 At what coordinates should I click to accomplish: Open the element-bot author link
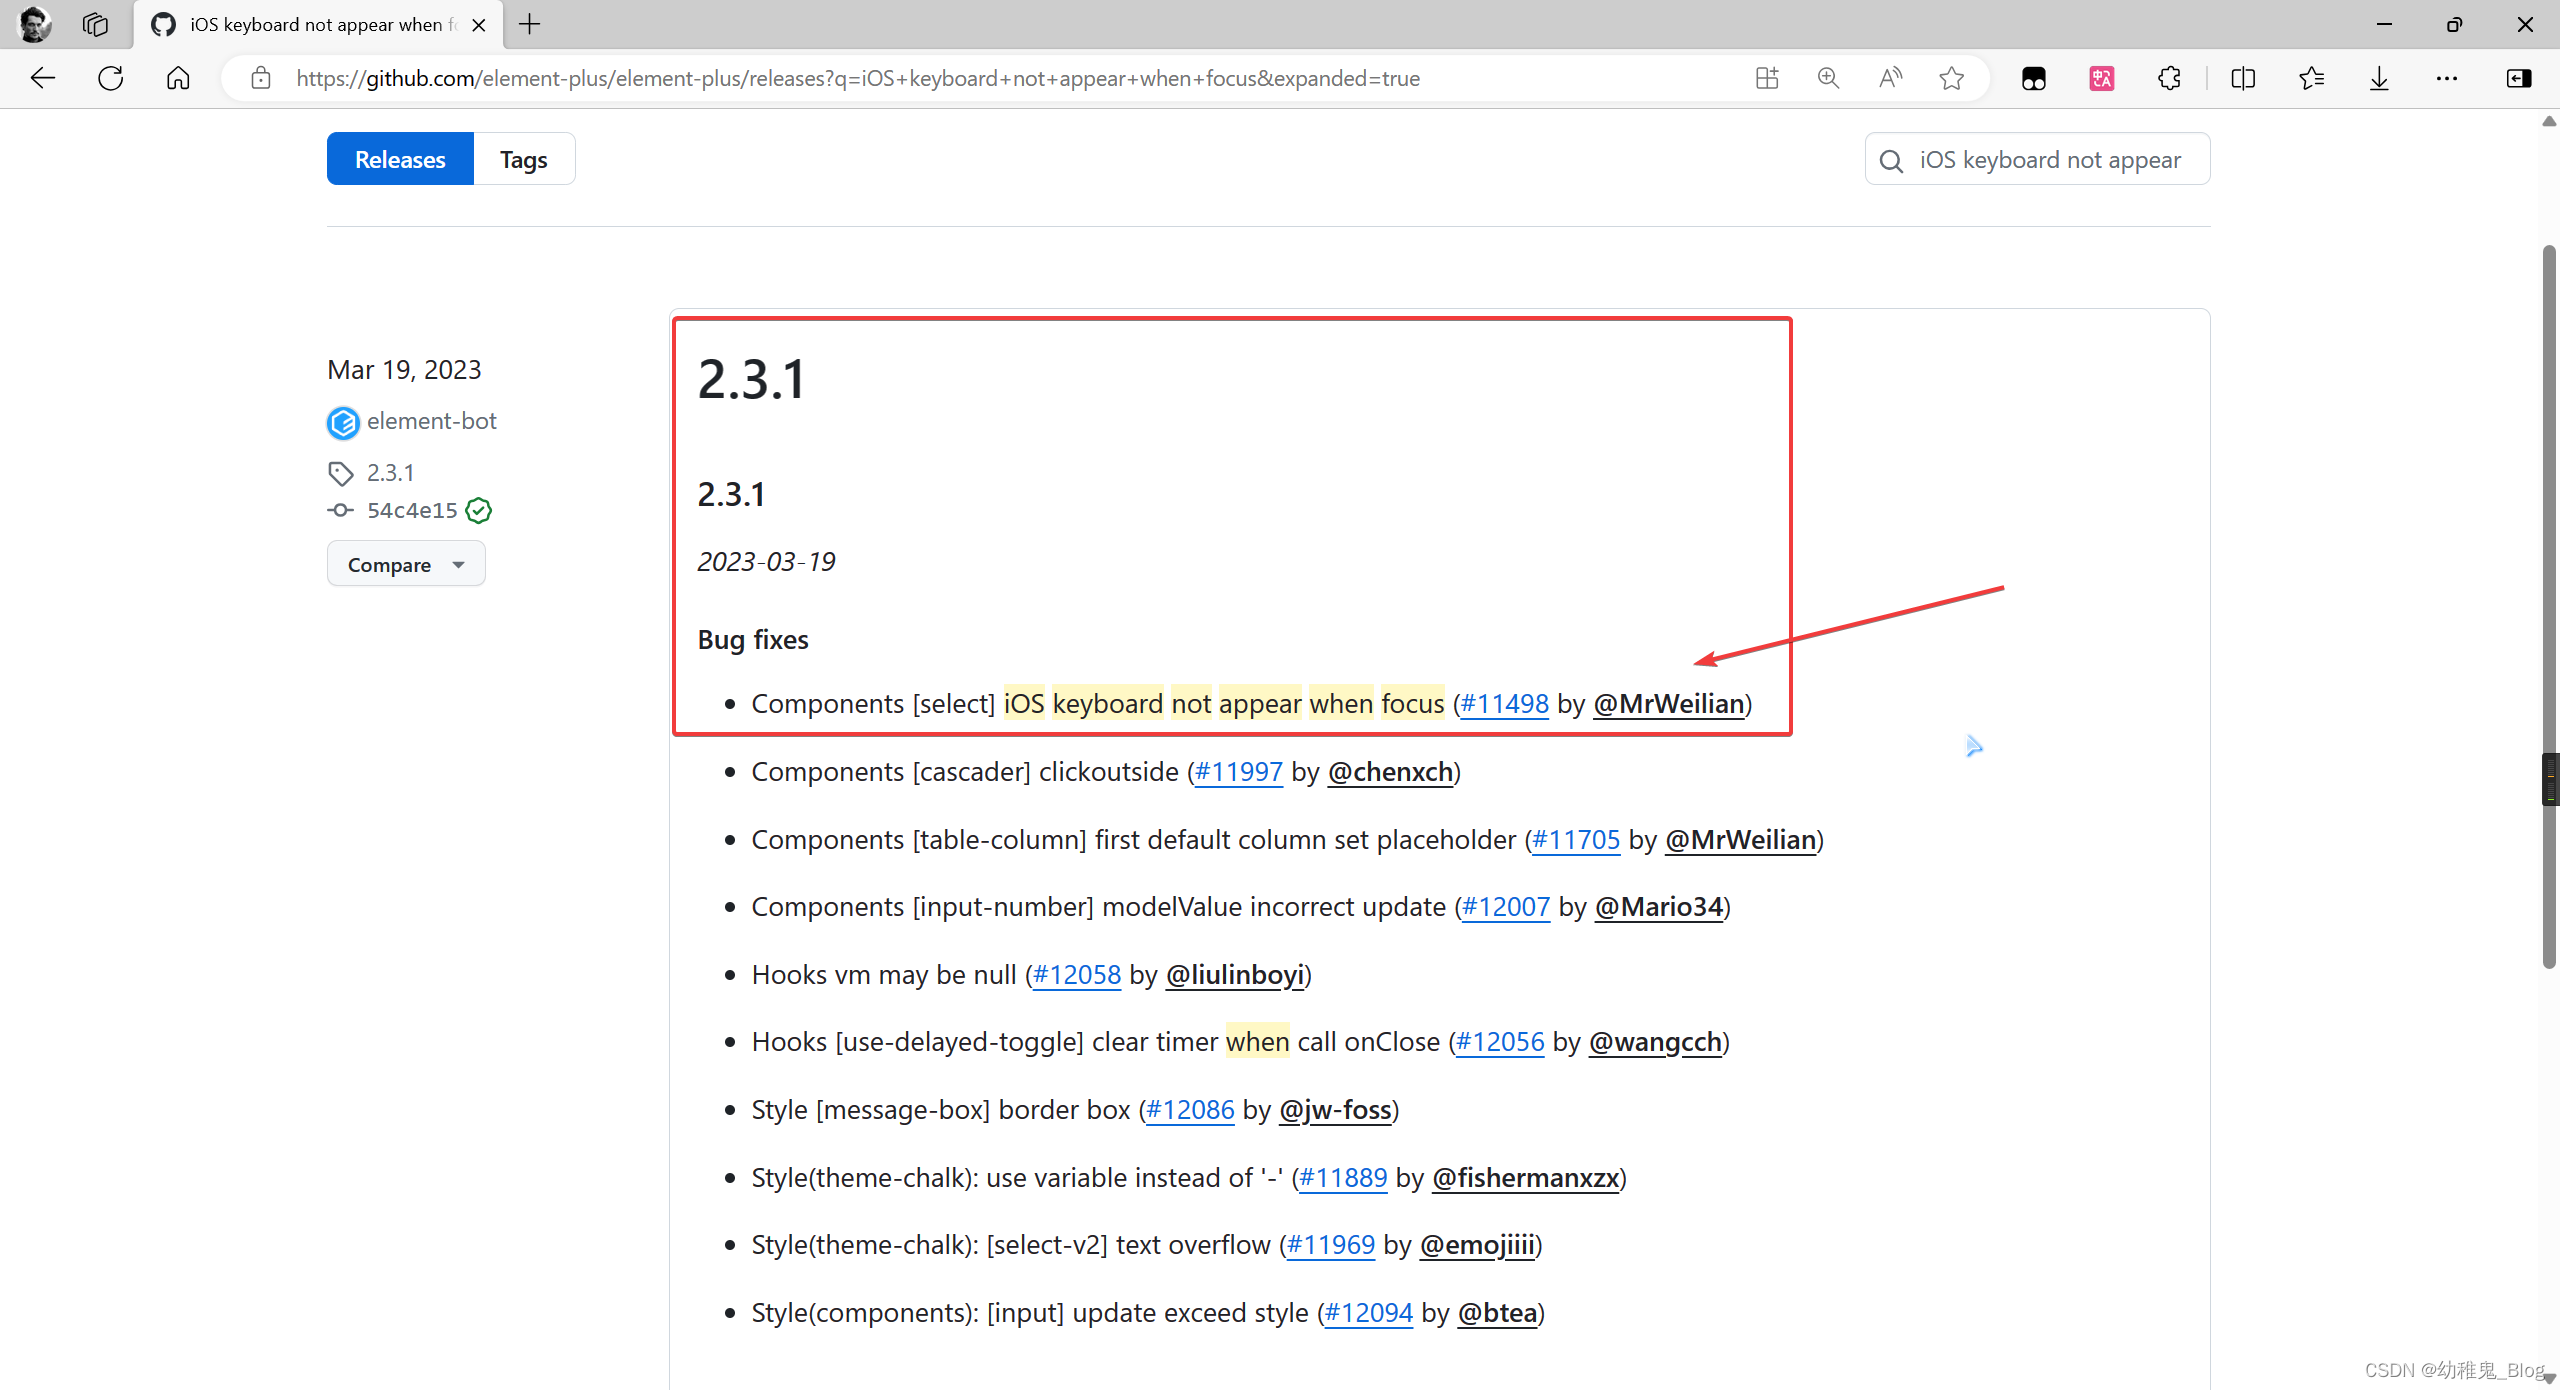(431, 421)
